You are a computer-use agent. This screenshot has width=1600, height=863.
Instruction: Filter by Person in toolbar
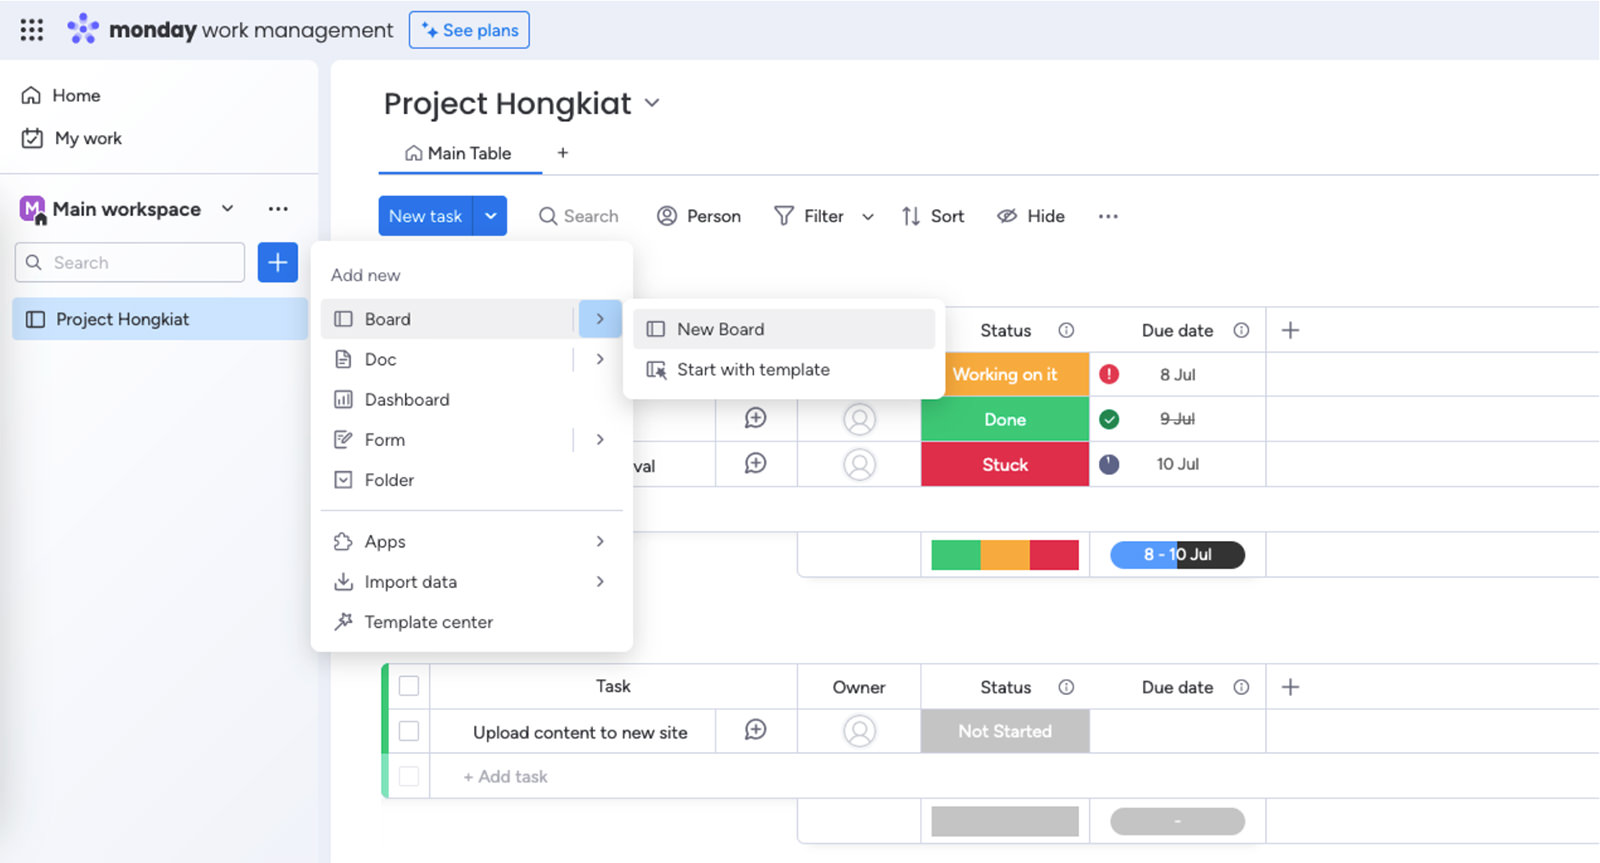coord(699,216)
